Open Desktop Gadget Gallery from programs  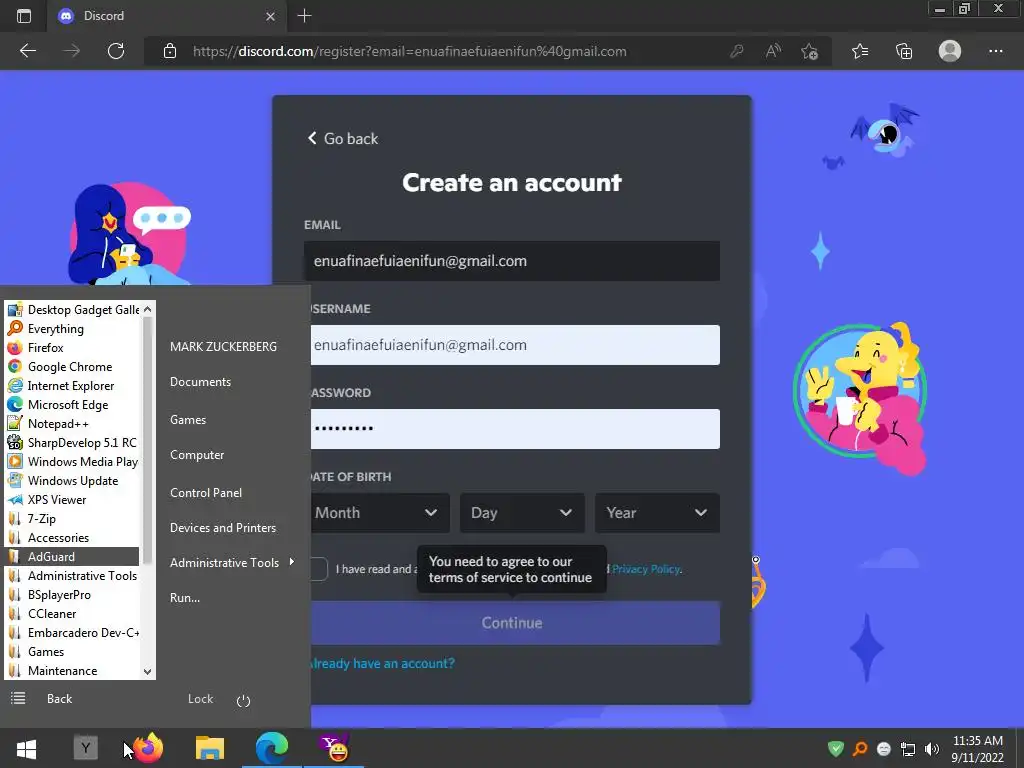72,310
